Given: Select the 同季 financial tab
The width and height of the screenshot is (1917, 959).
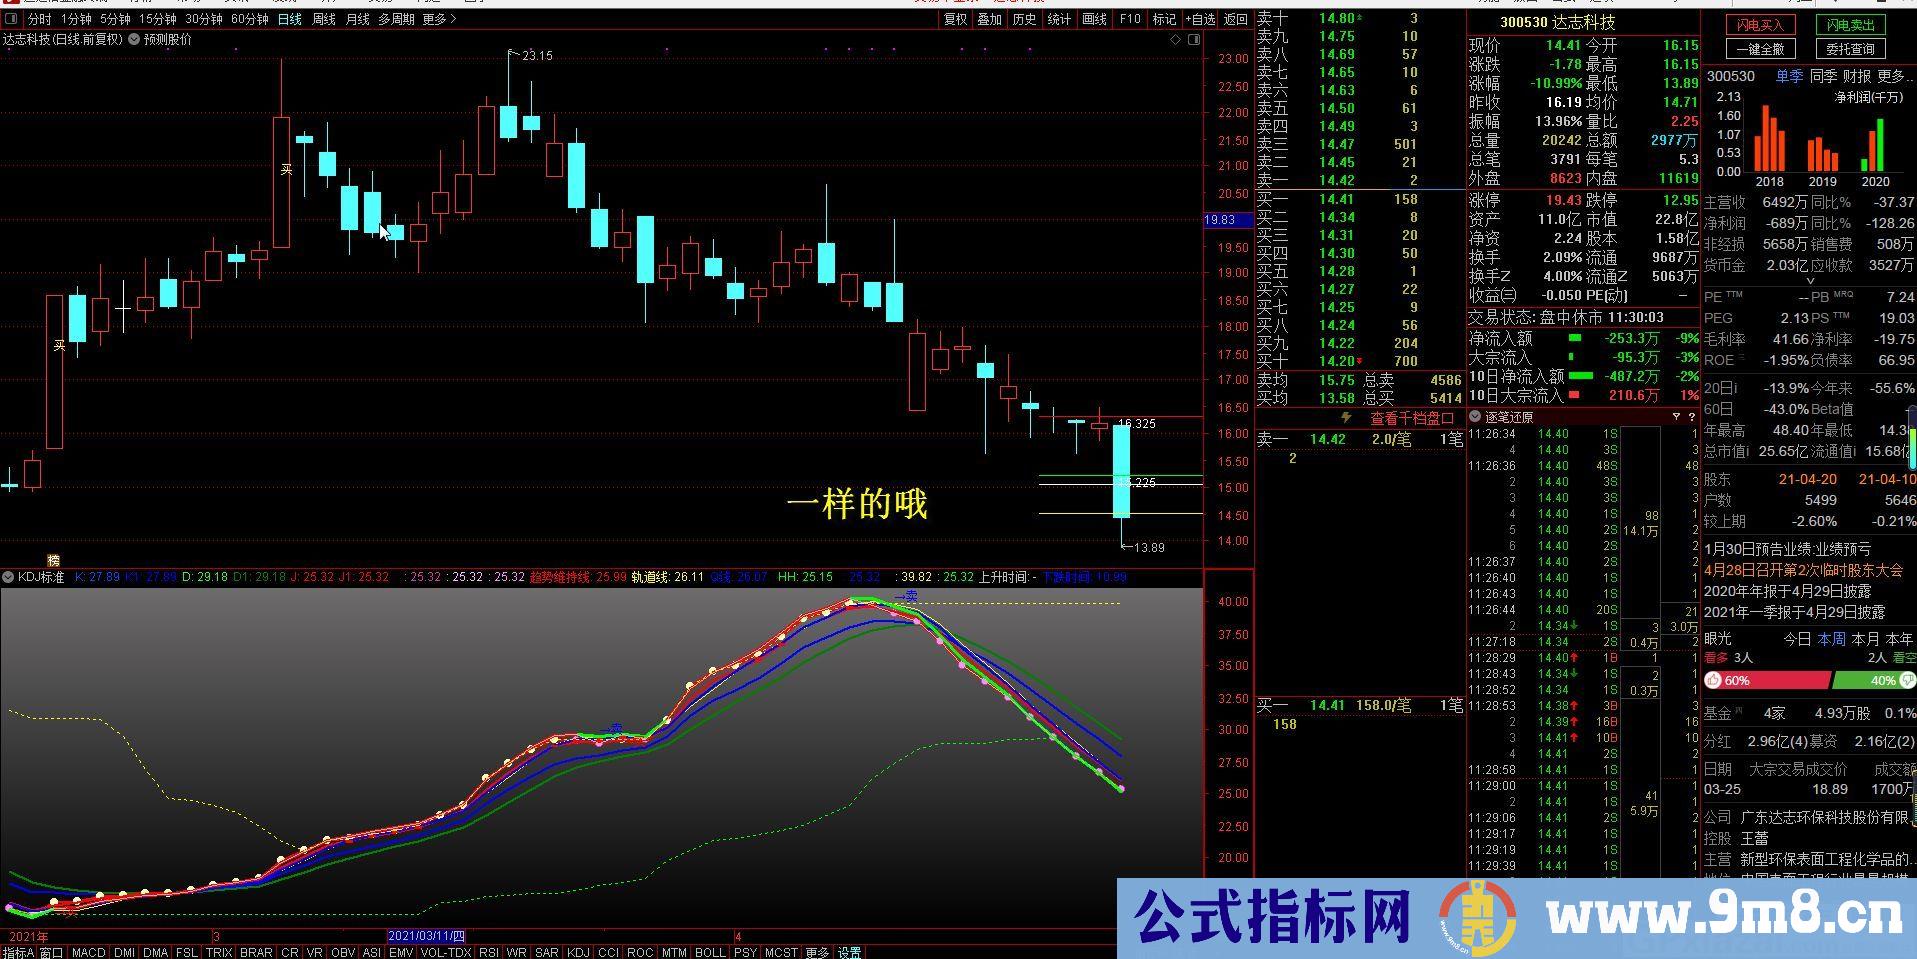Looking at the screenshot, I should [1823, 76].
